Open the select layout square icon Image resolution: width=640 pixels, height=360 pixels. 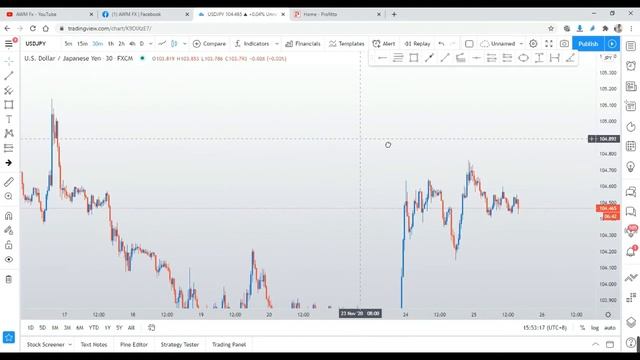(469, 44)
